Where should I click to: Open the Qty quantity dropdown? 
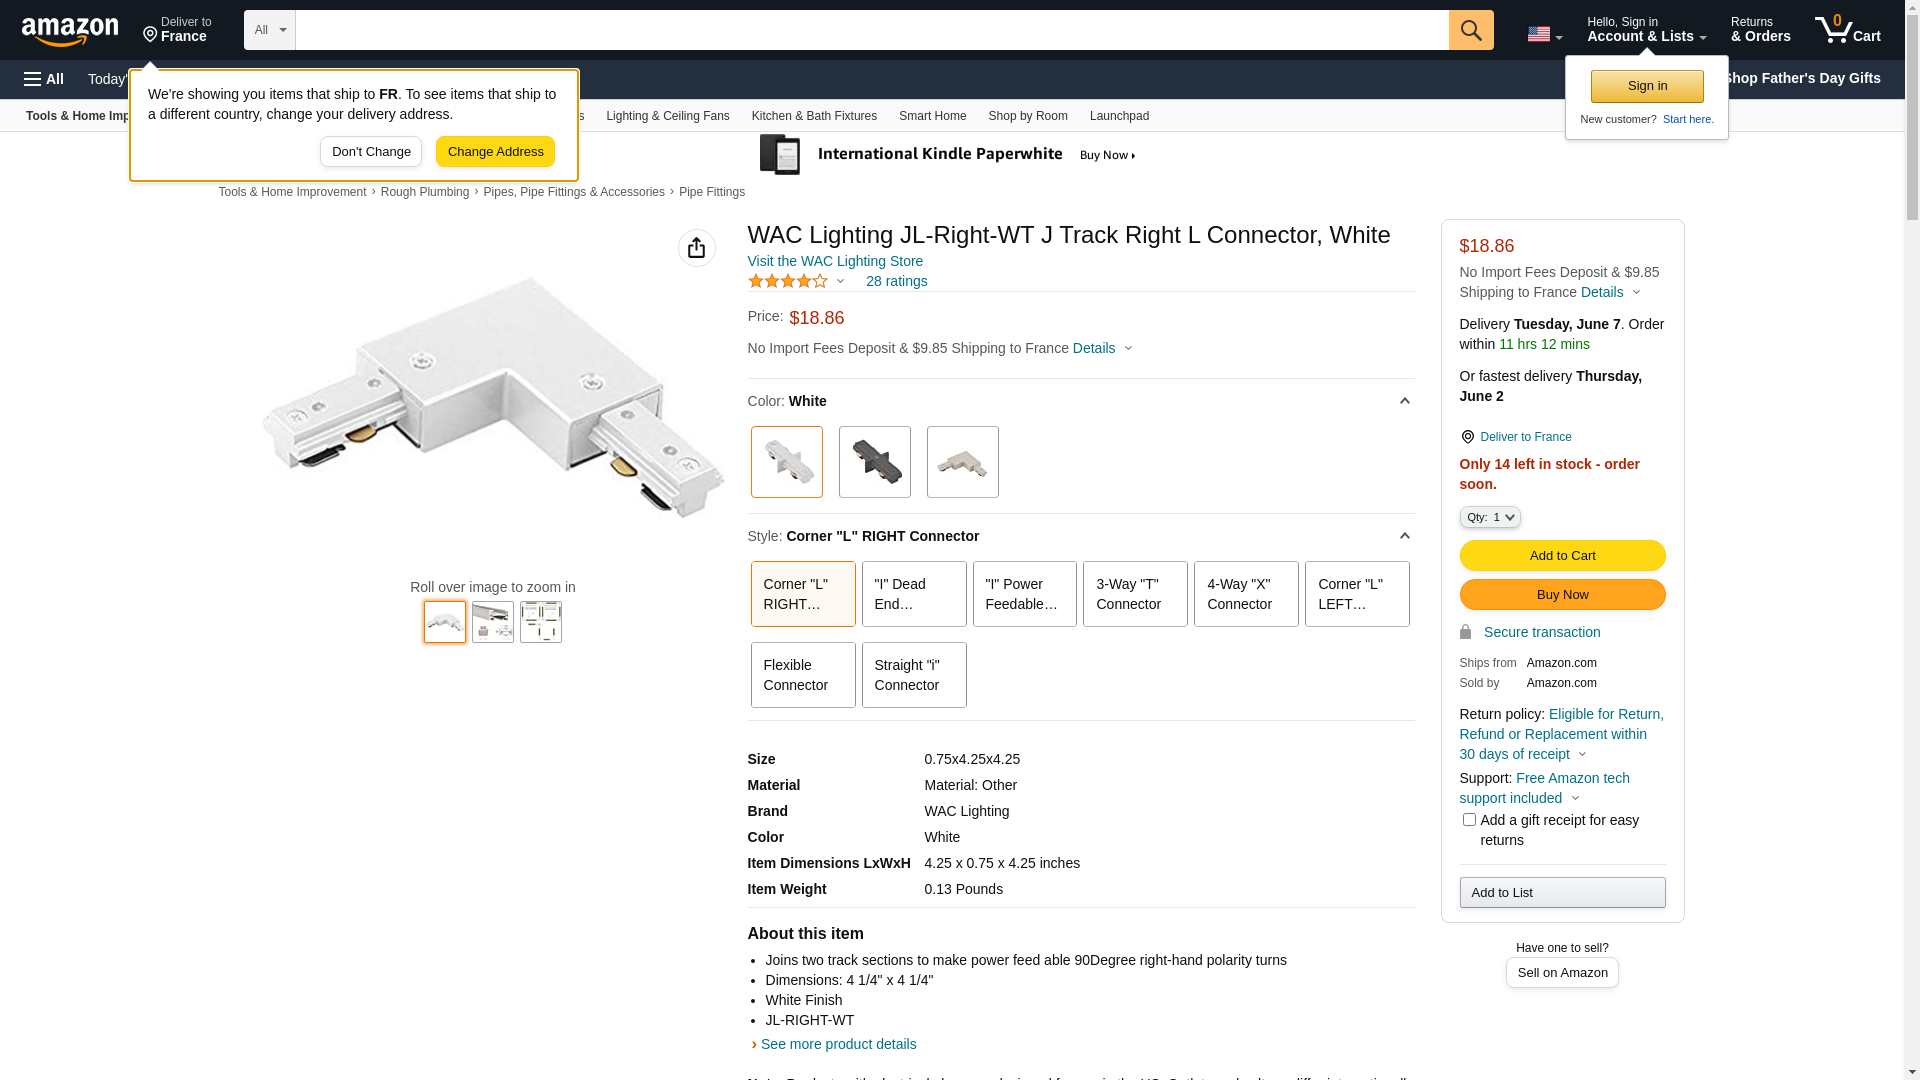point(1489,517)
